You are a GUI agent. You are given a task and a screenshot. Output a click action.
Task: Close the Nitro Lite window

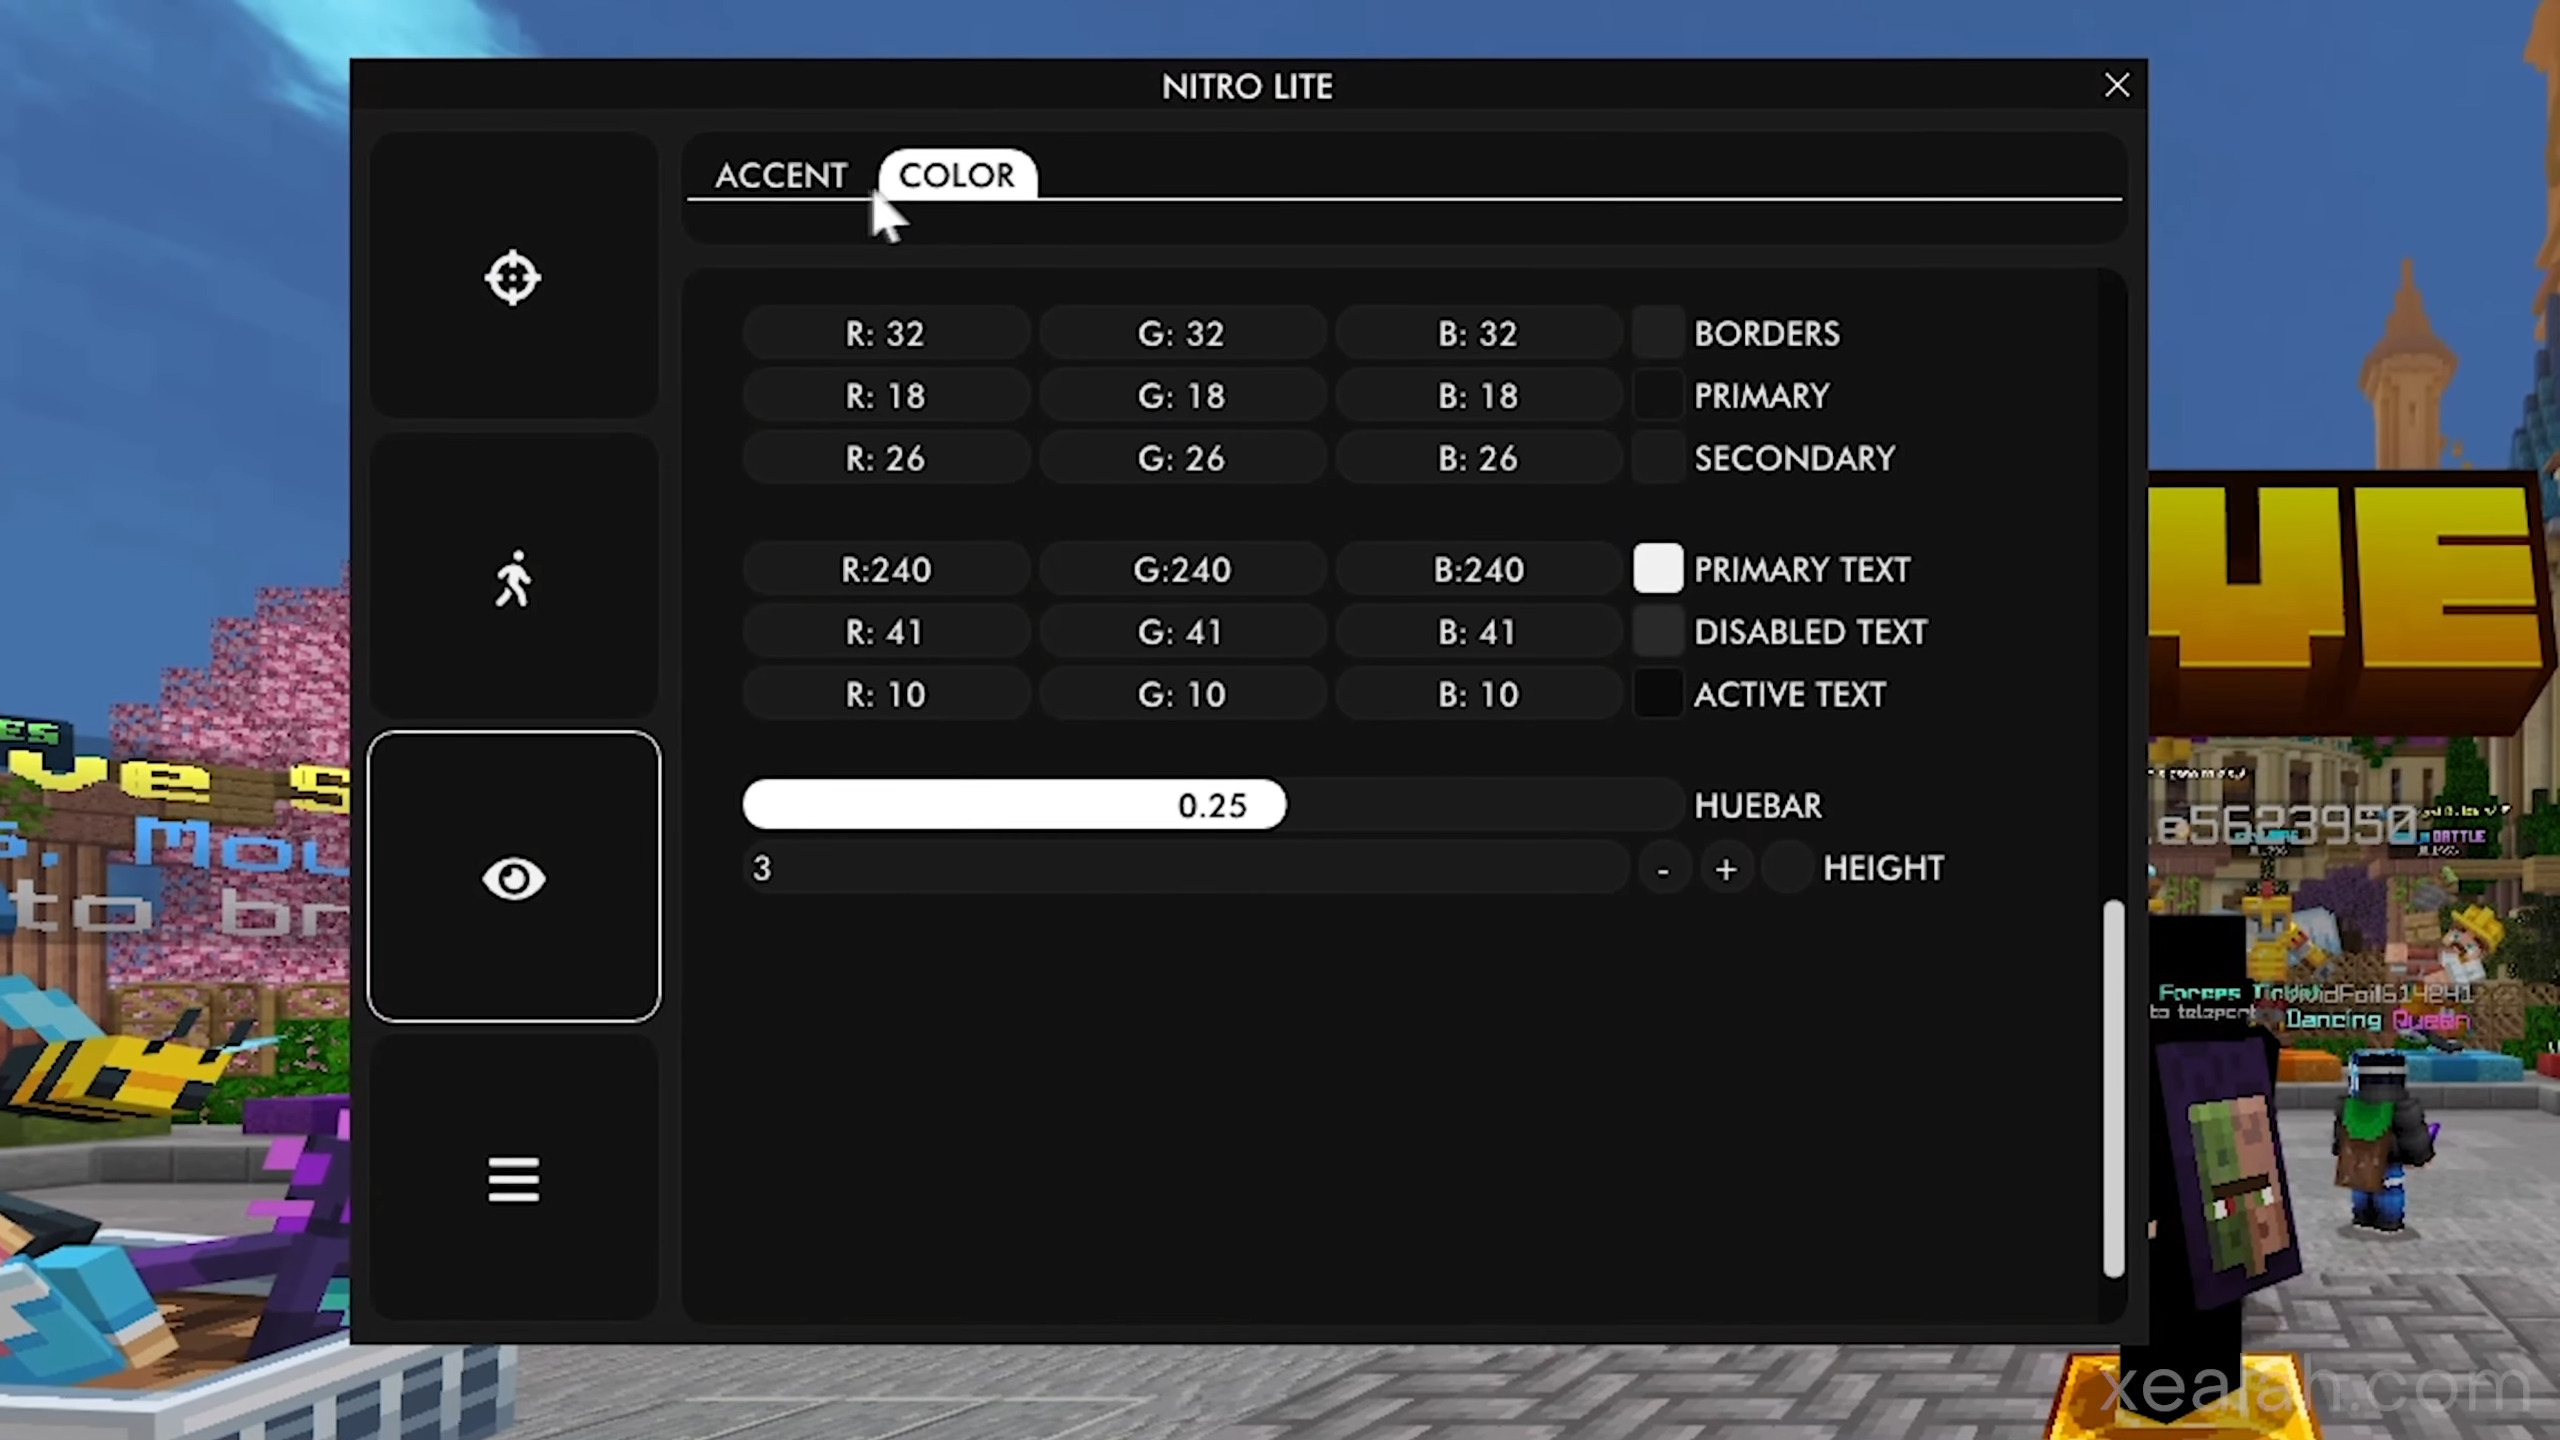point(2116,86)
